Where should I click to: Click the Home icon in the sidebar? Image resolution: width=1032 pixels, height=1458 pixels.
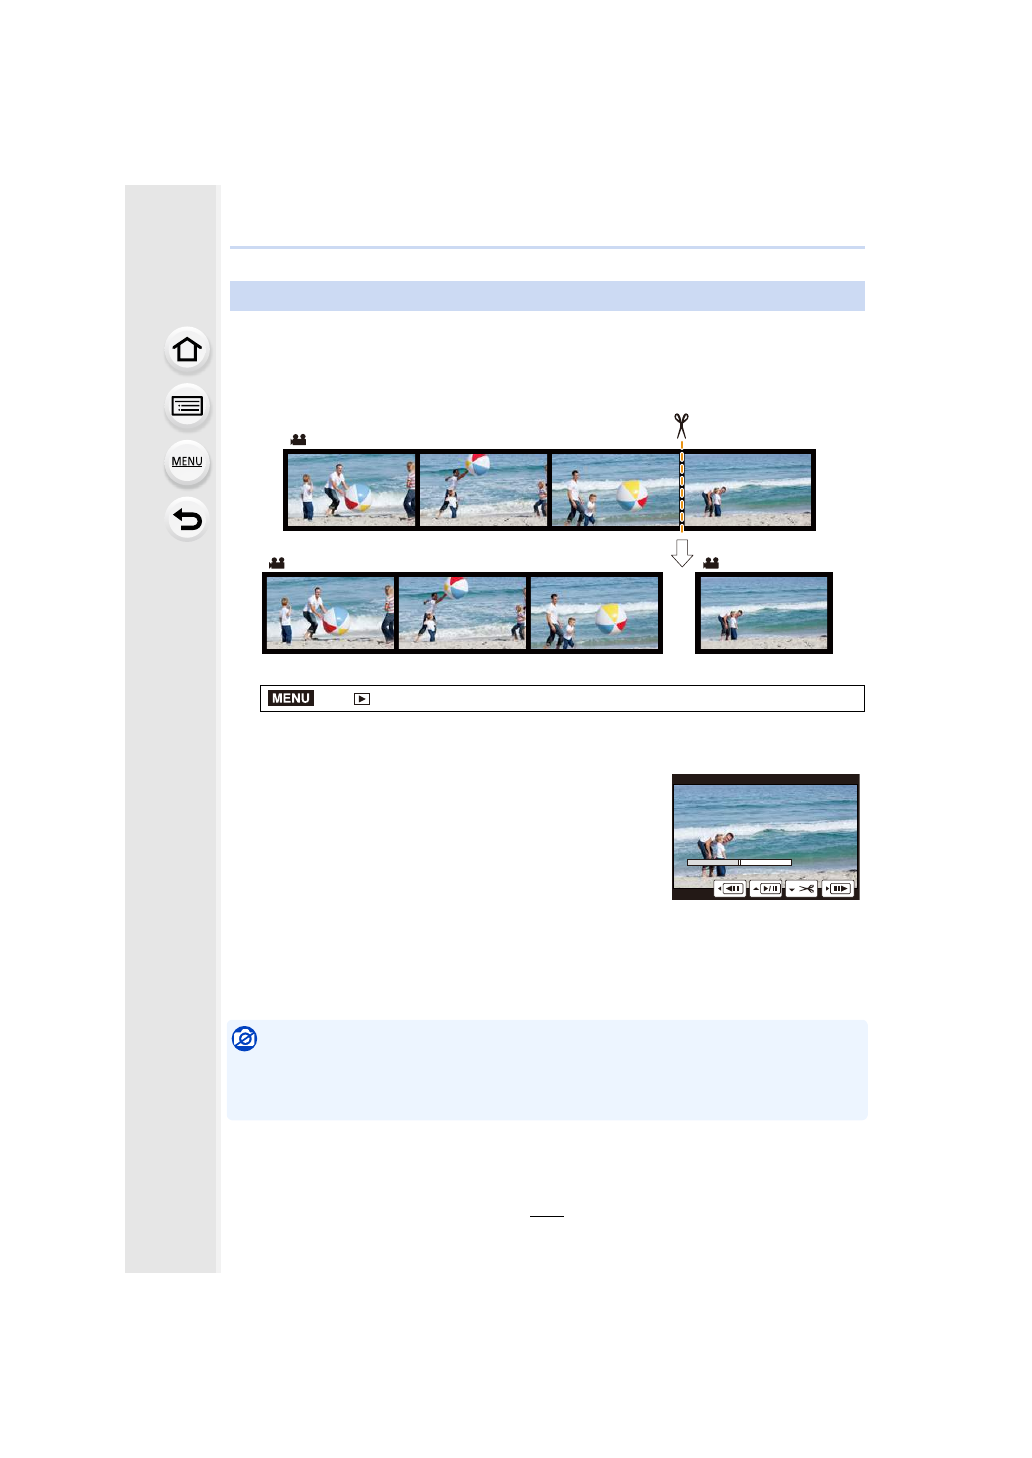187,350
